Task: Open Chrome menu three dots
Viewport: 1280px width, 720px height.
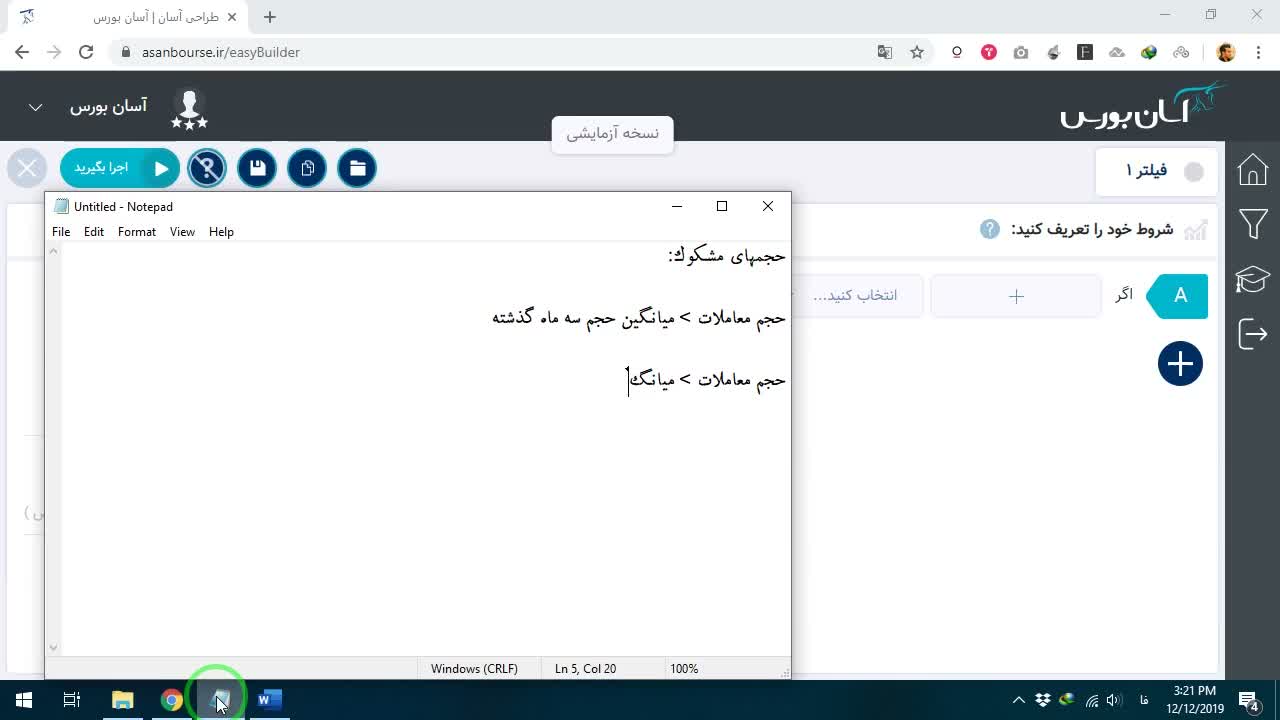Action: (x=1258, y=52)
